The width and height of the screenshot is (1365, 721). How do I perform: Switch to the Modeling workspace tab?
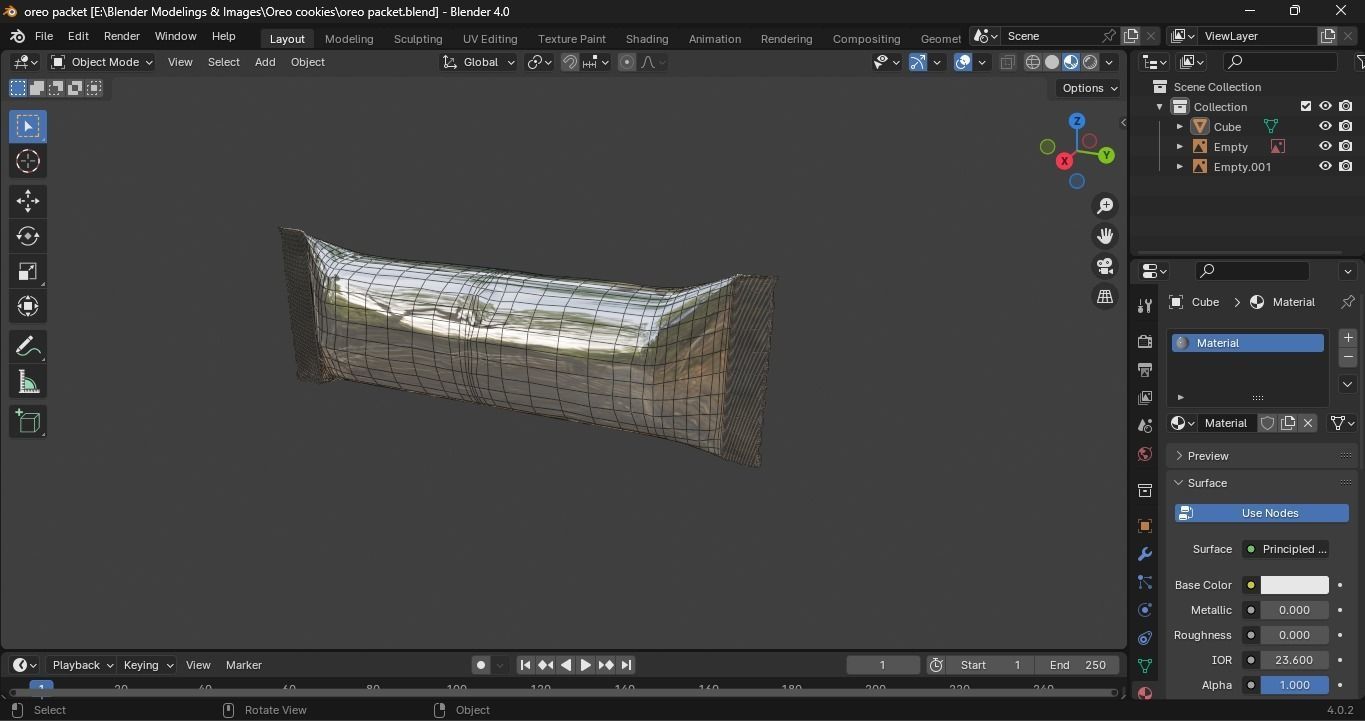coord(349,39)
